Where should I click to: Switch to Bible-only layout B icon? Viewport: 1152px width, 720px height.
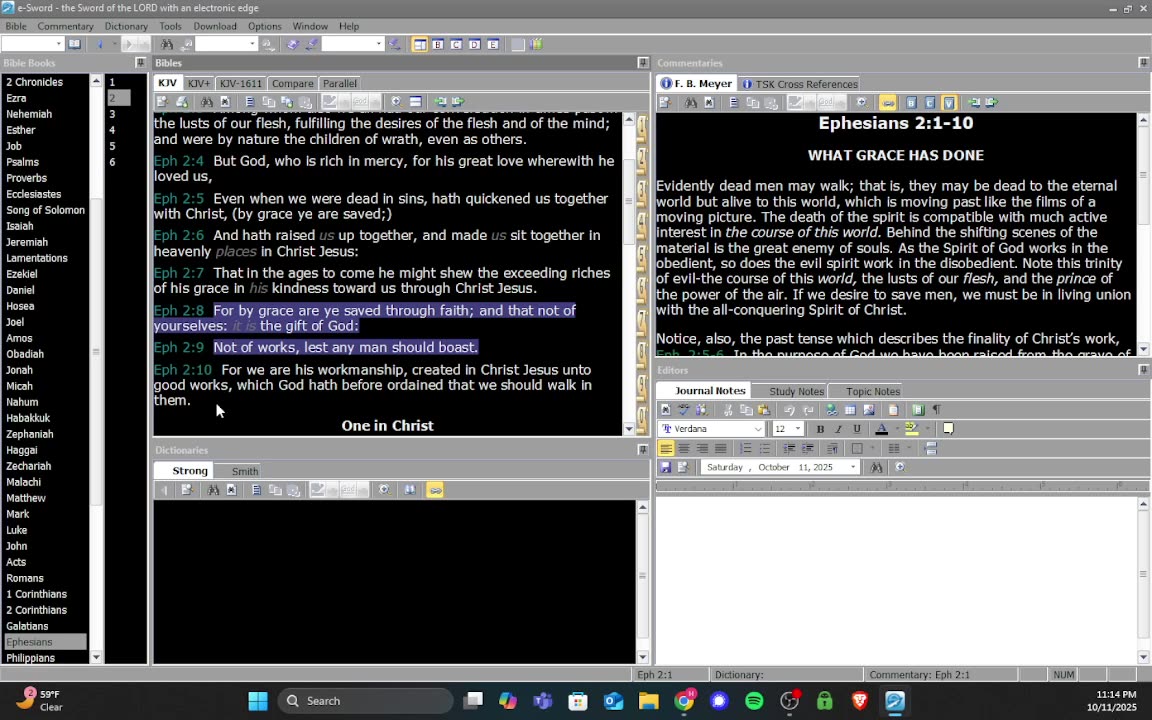coord(438,45)
